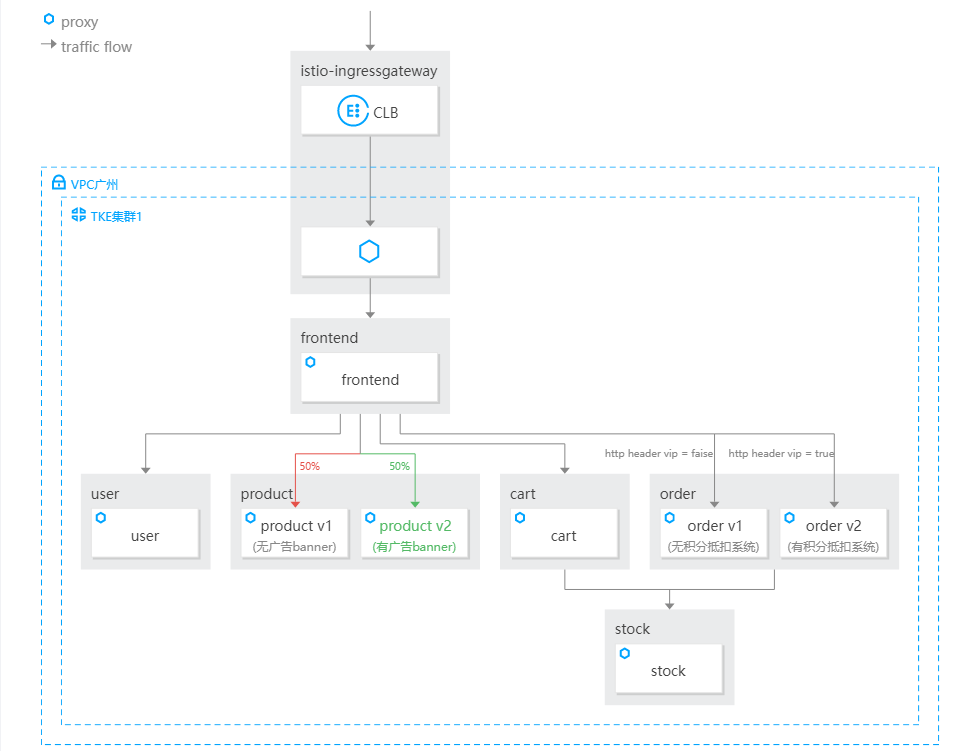Click the proxy icon on order v2

[x=789, y=518]
